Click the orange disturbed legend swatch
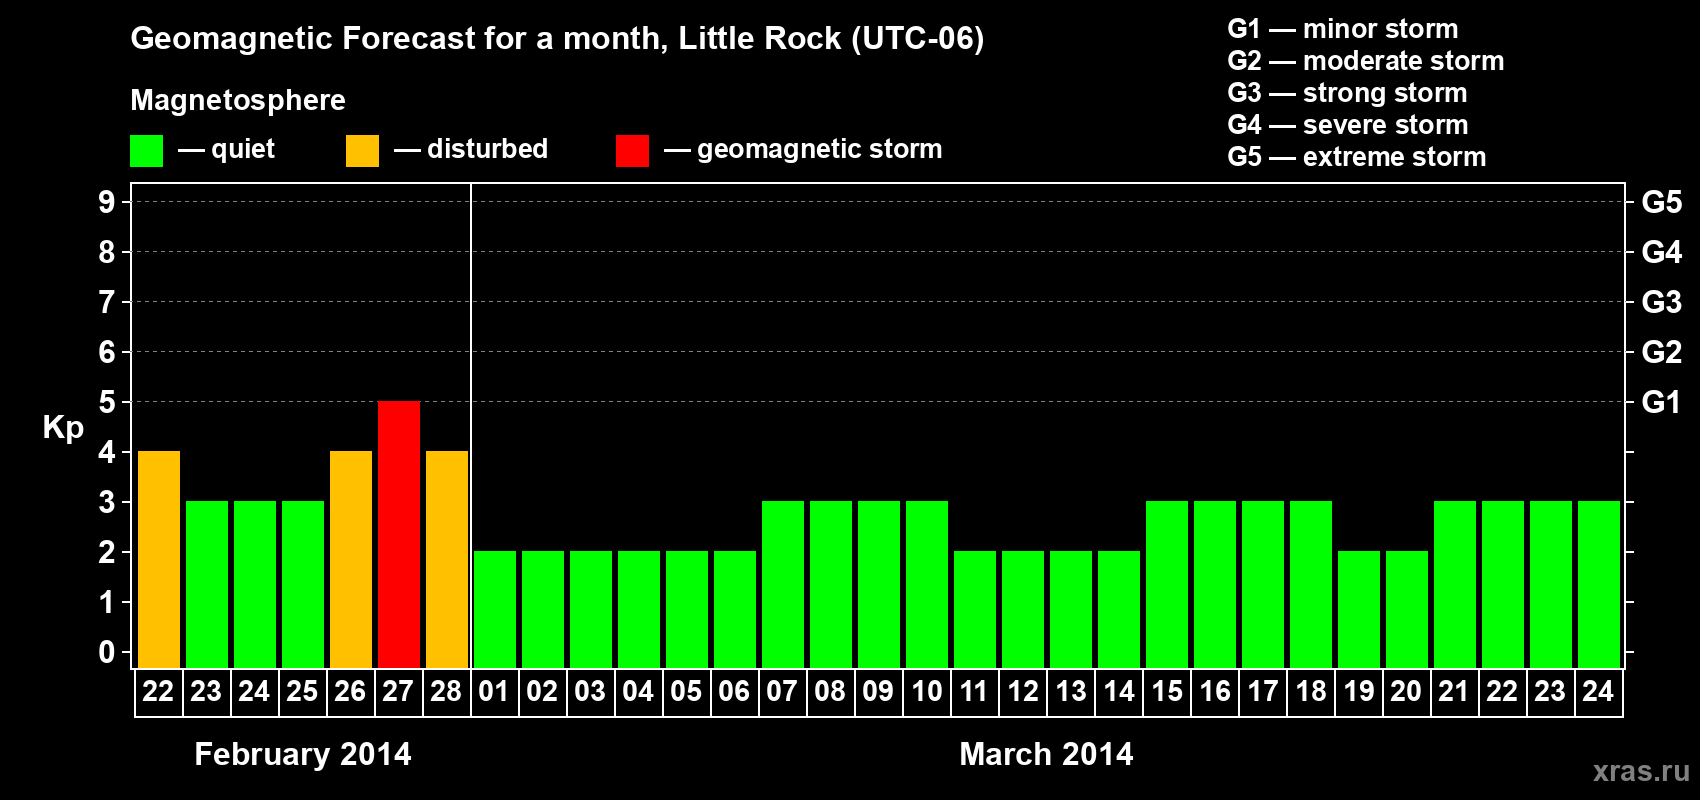Screen dimensions: 1700x800 point(363,151)
